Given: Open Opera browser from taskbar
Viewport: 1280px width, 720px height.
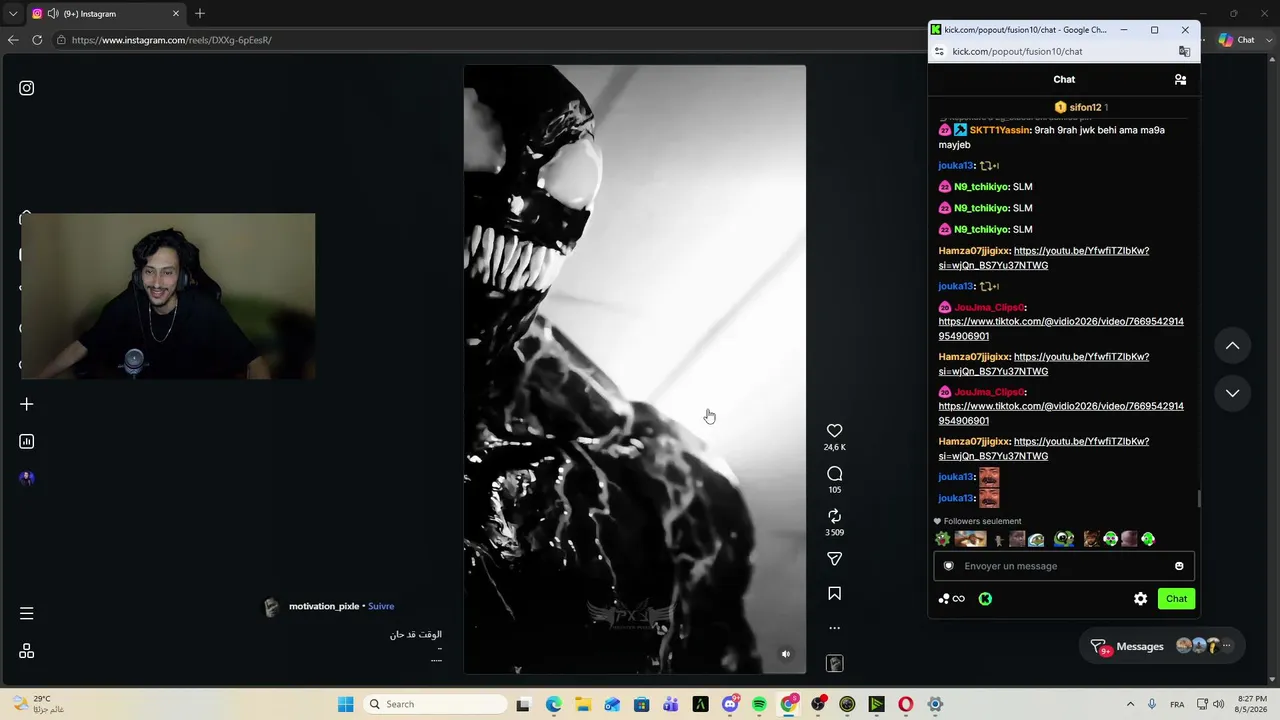Looking at the screenshot, I should (x=906, y=704).
